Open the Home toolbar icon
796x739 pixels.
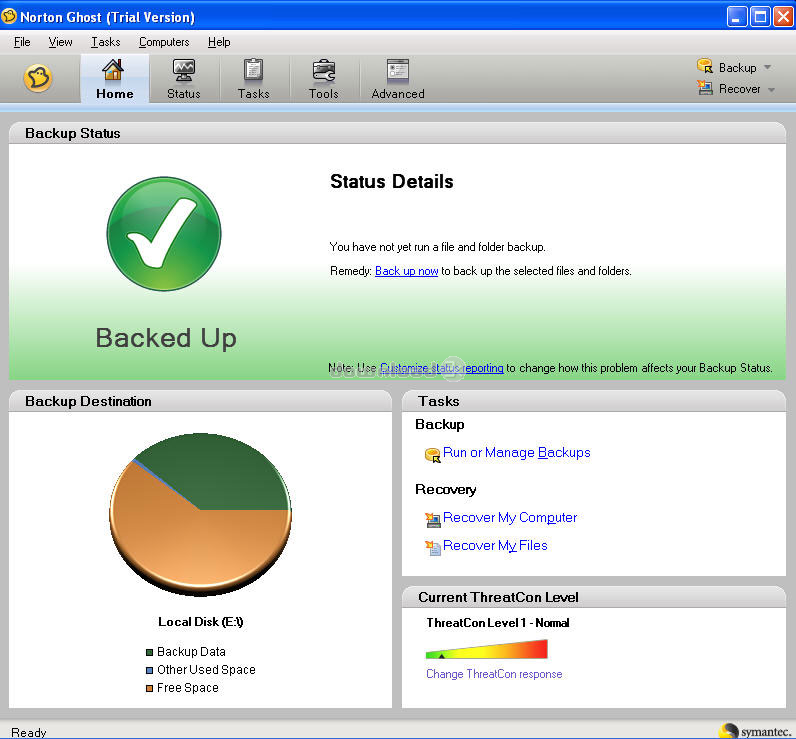[114, 71]
